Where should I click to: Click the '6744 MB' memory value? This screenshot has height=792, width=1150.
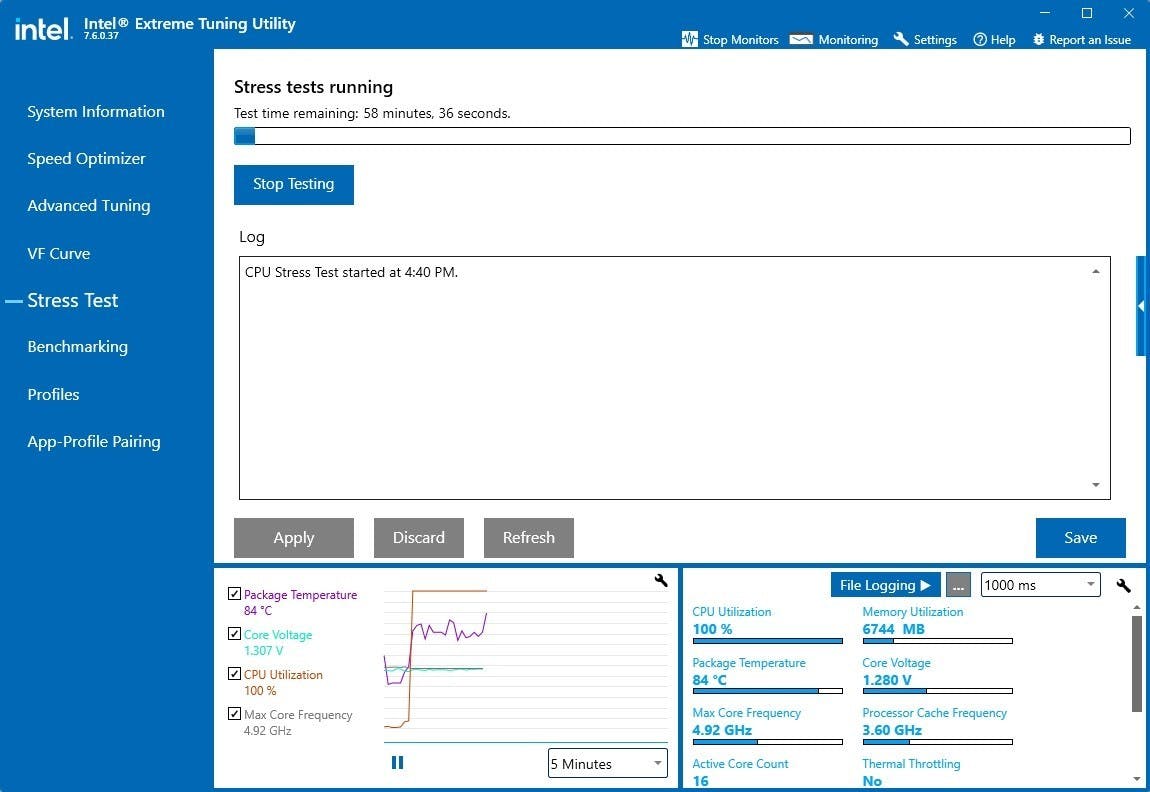coord(893,629)
